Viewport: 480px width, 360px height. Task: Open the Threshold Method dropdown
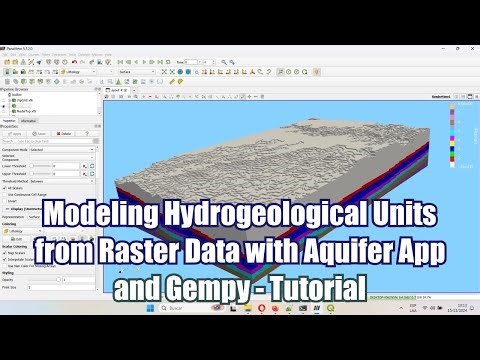click(x=62, y=181)
